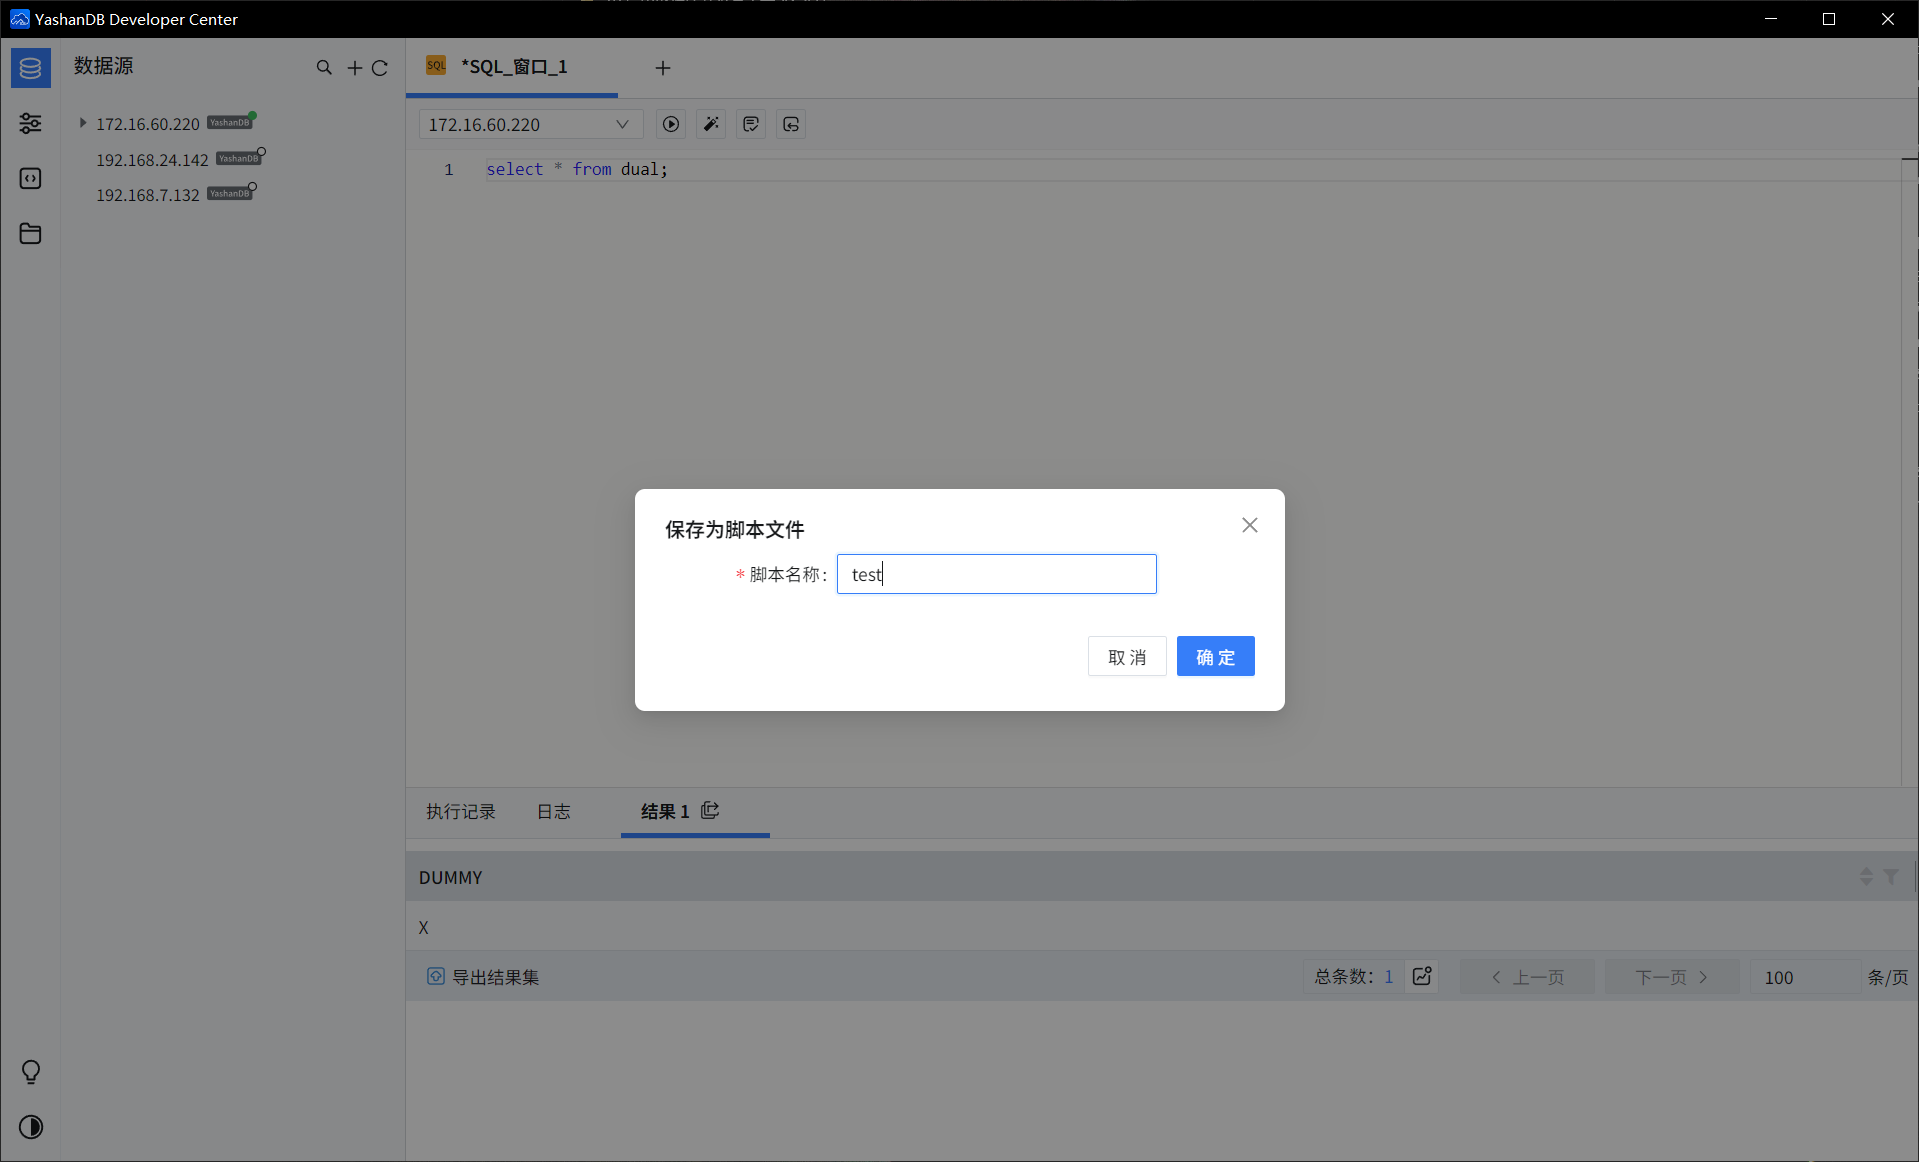Toggle the dark/light theme icon
The image size is (1919, 1162).
pos(31,1127)
